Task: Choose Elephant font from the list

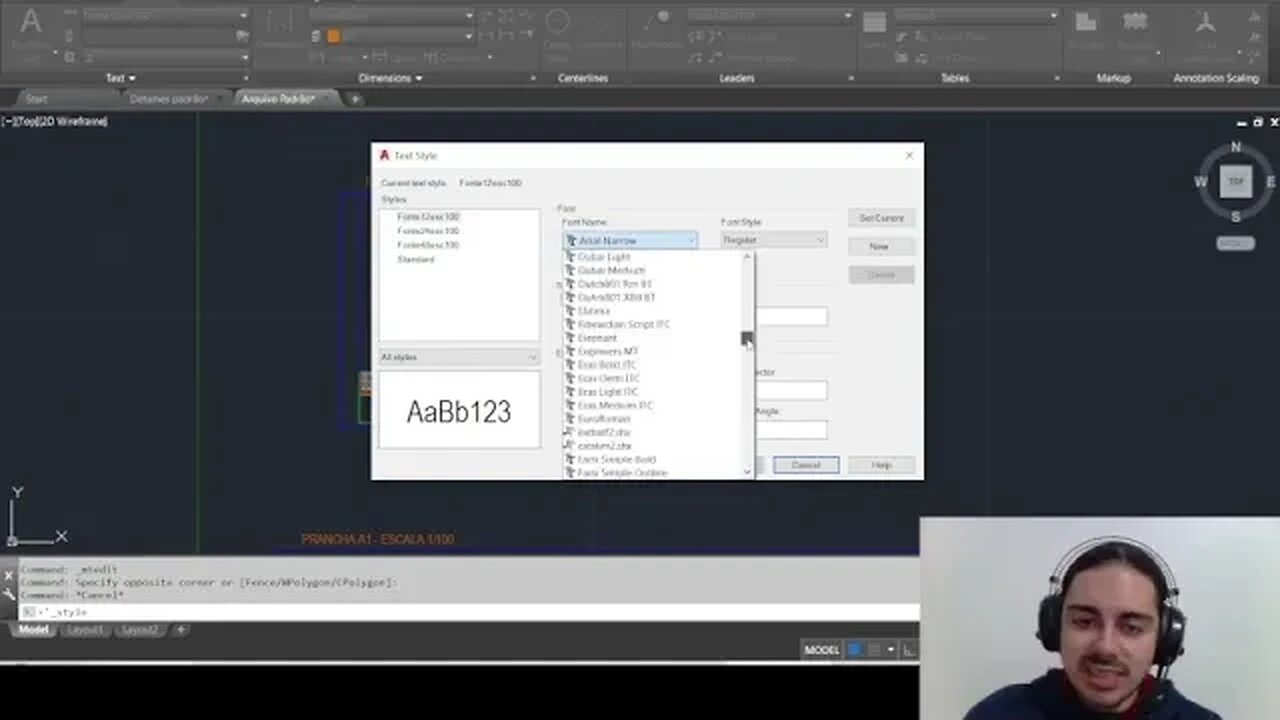Action: [x=597, y=338]
